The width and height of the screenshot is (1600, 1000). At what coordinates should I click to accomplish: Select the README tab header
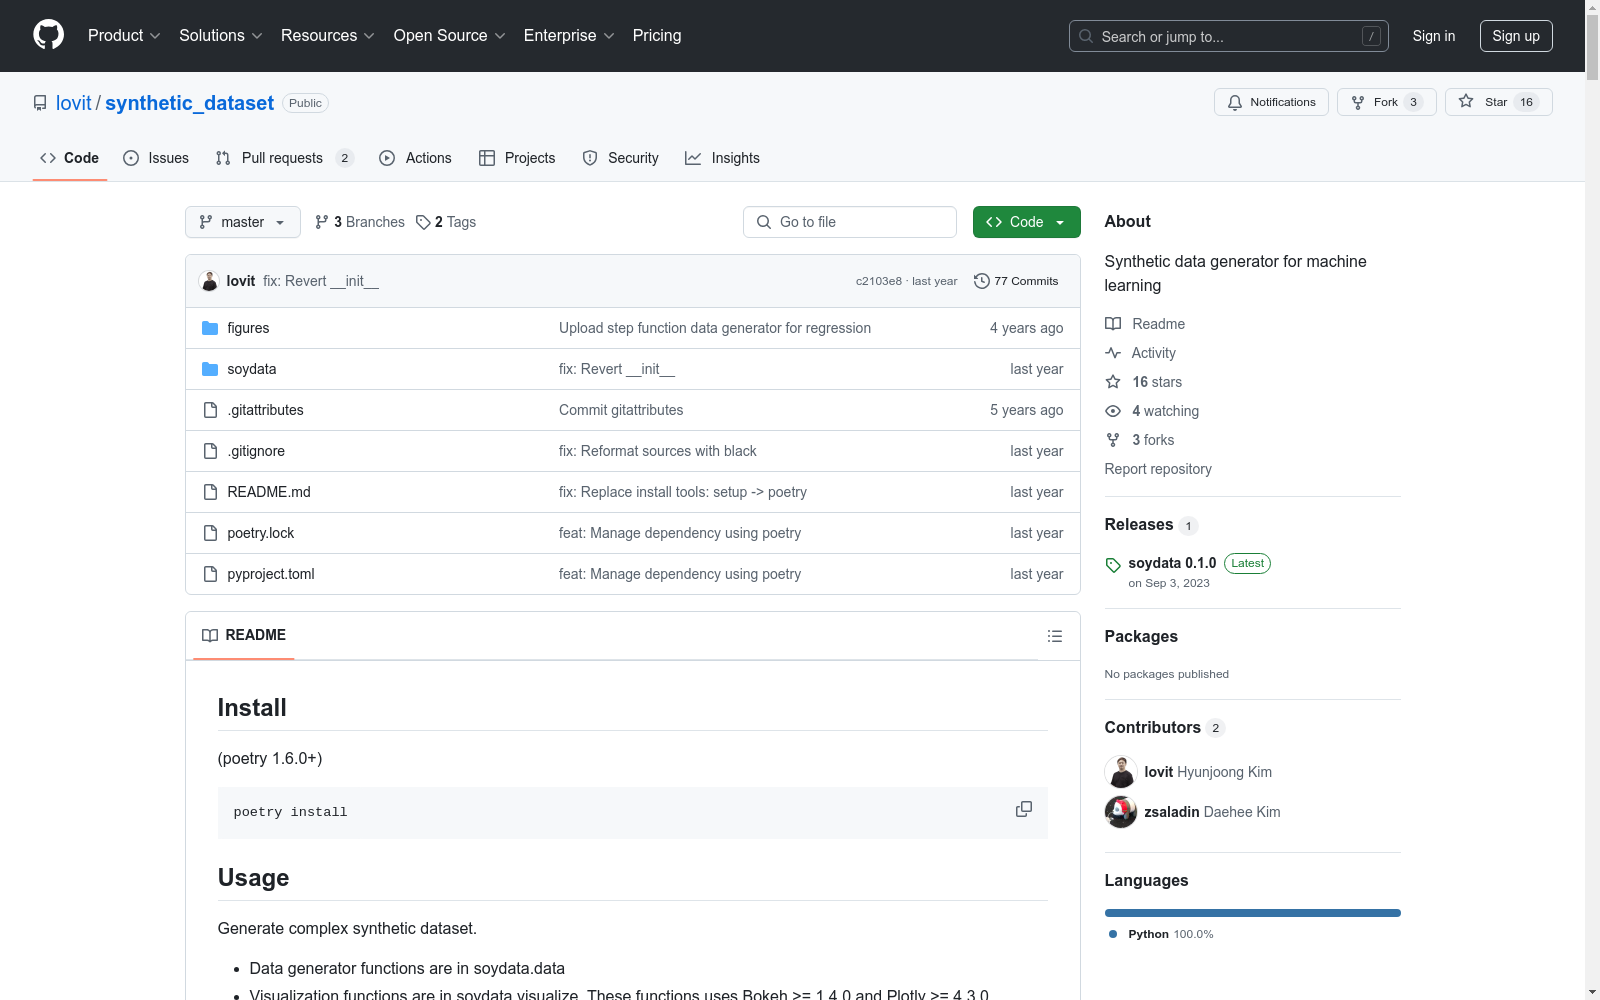pyautogui.click(x=244, y=635)
